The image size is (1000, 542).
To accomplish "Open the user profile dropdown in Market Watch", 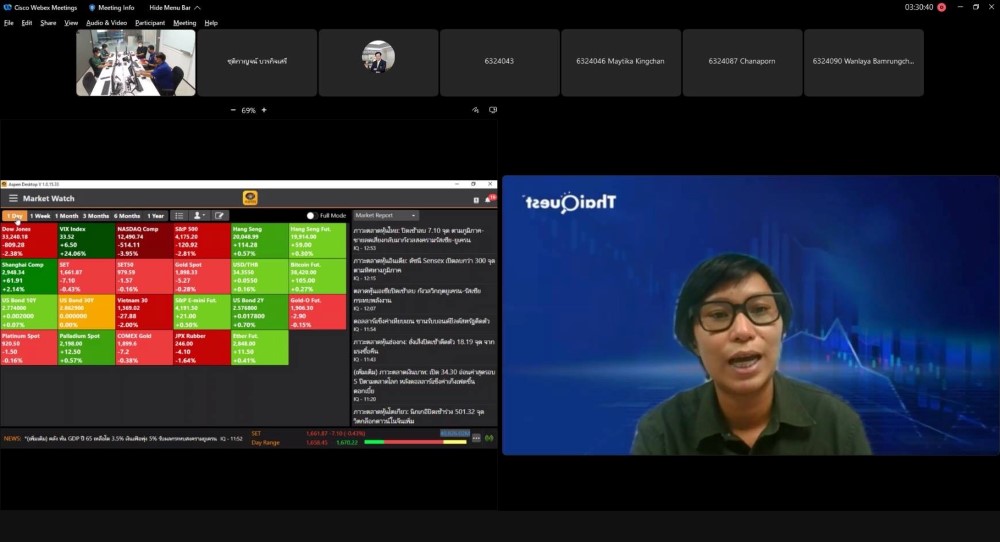I will [200, 216].
